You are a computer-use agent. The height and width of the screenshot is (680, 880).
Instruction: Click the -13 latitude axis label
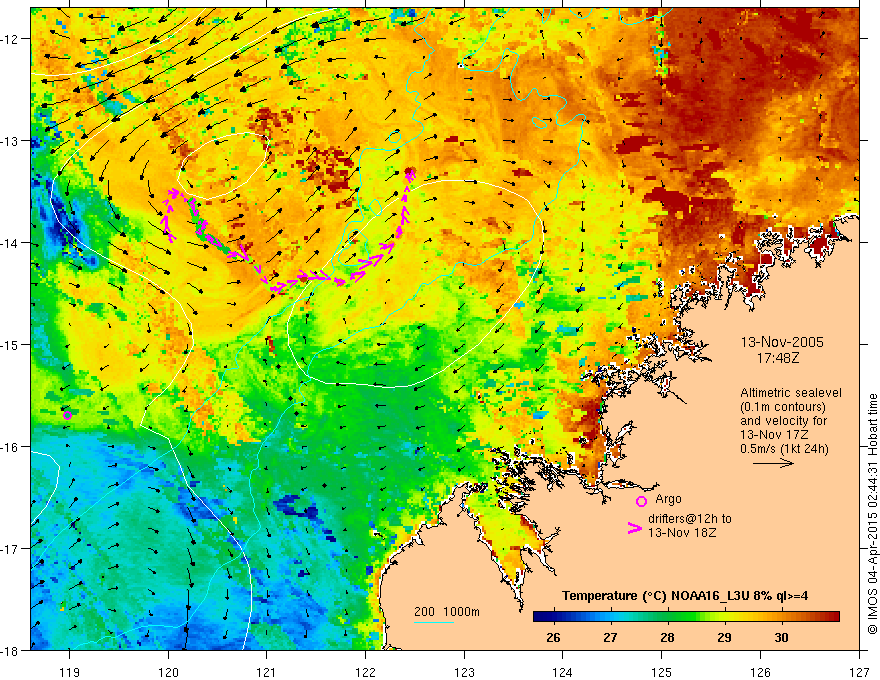coord(11,141)
